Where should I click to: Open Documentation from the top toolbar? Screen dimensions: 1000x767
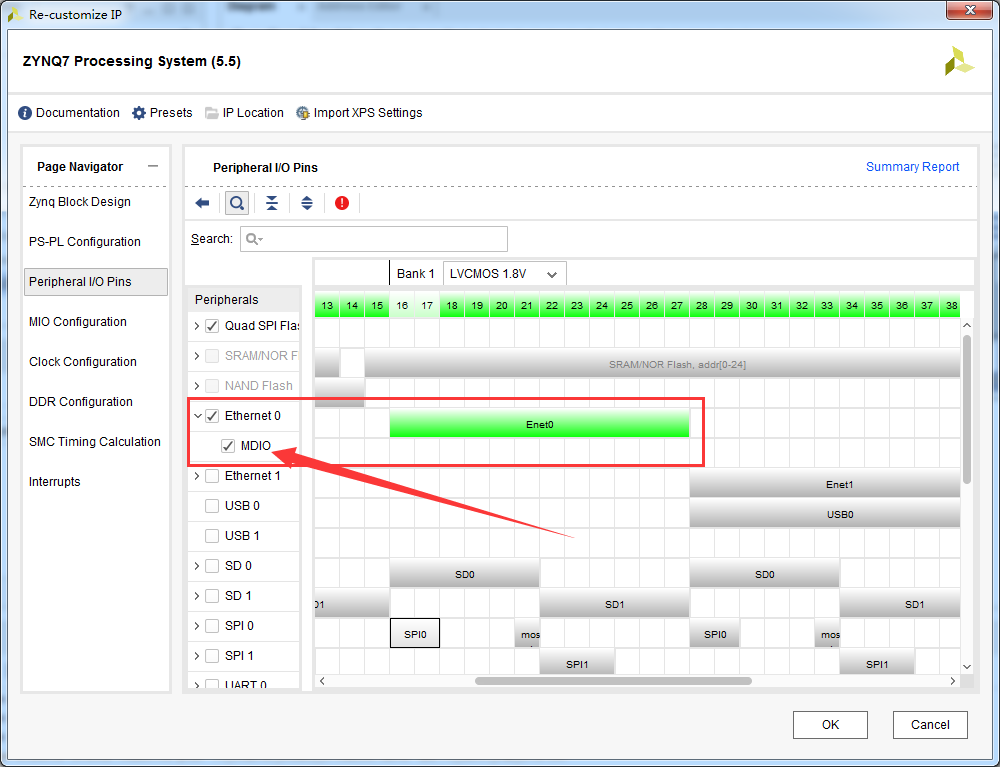69,113
